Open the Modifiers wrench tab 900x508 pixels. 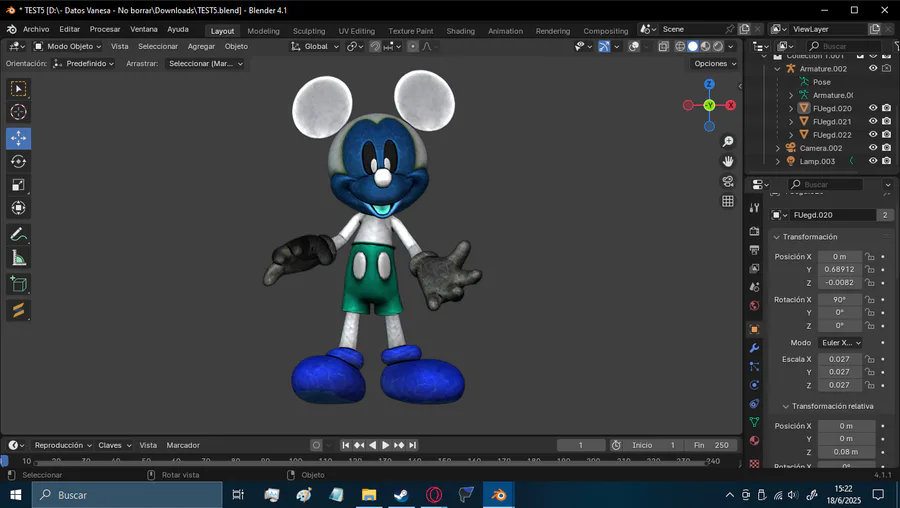click(x=754, y=348)
